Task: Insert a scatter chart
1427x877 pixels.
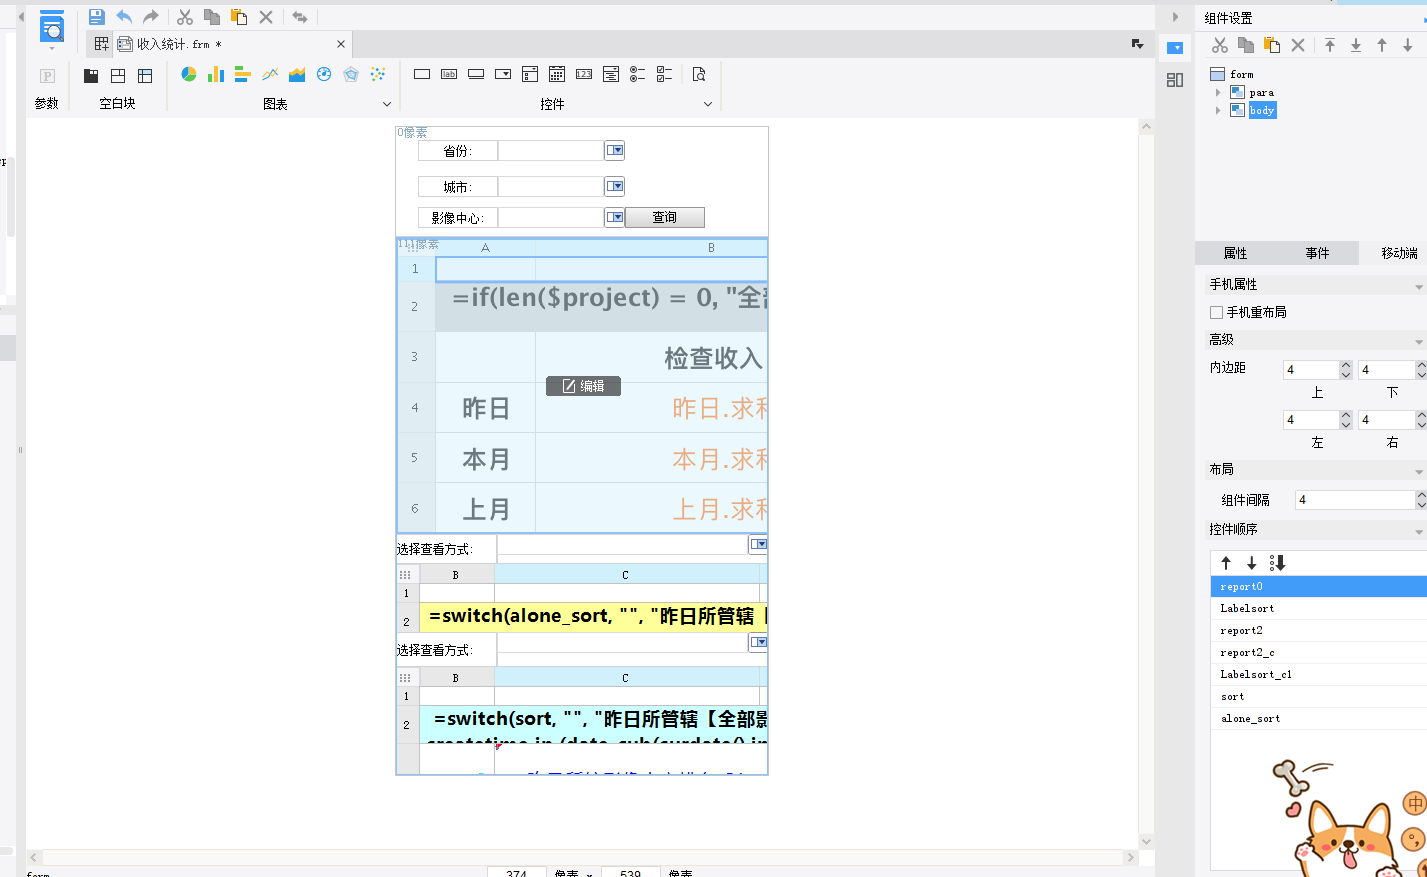Action: 378,74
